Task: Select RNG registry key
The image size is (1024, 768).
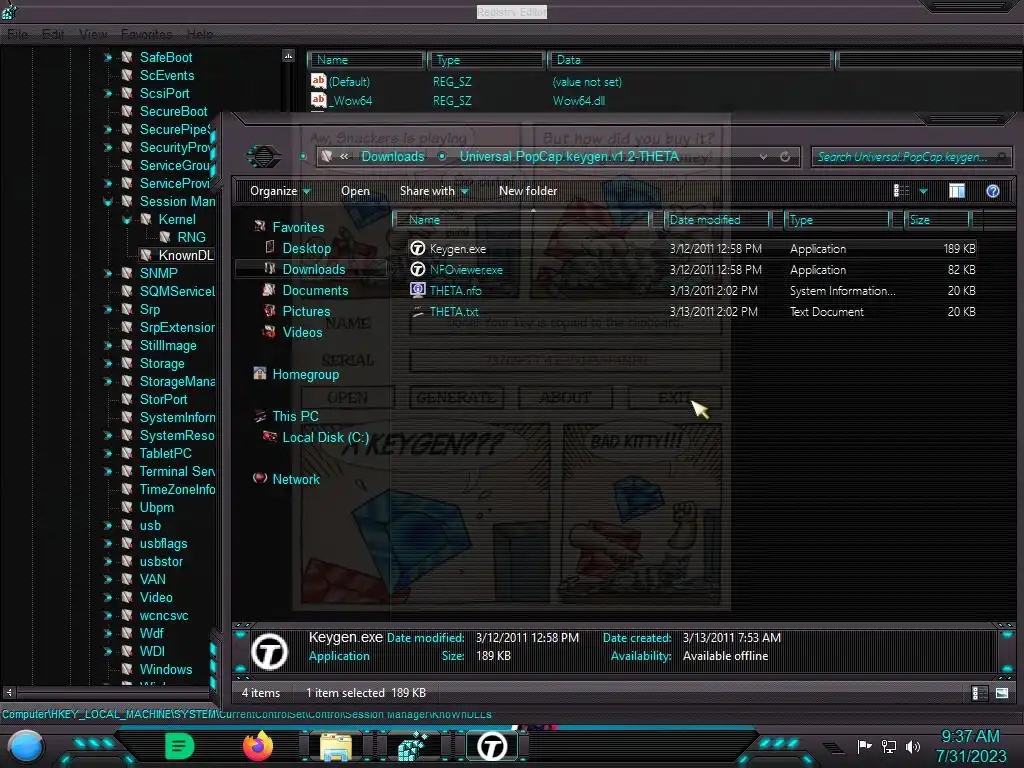Action: coord(191,237)
